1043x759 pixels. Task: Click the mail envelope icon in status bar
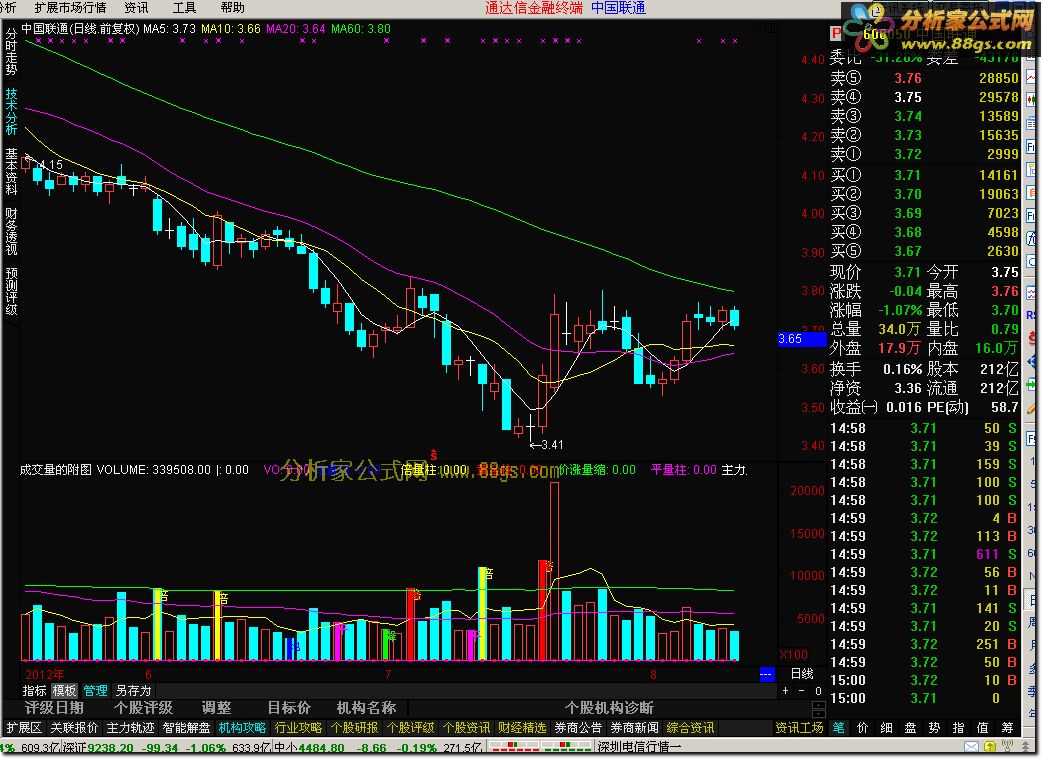pyautogui.click(x=972, y=747)
